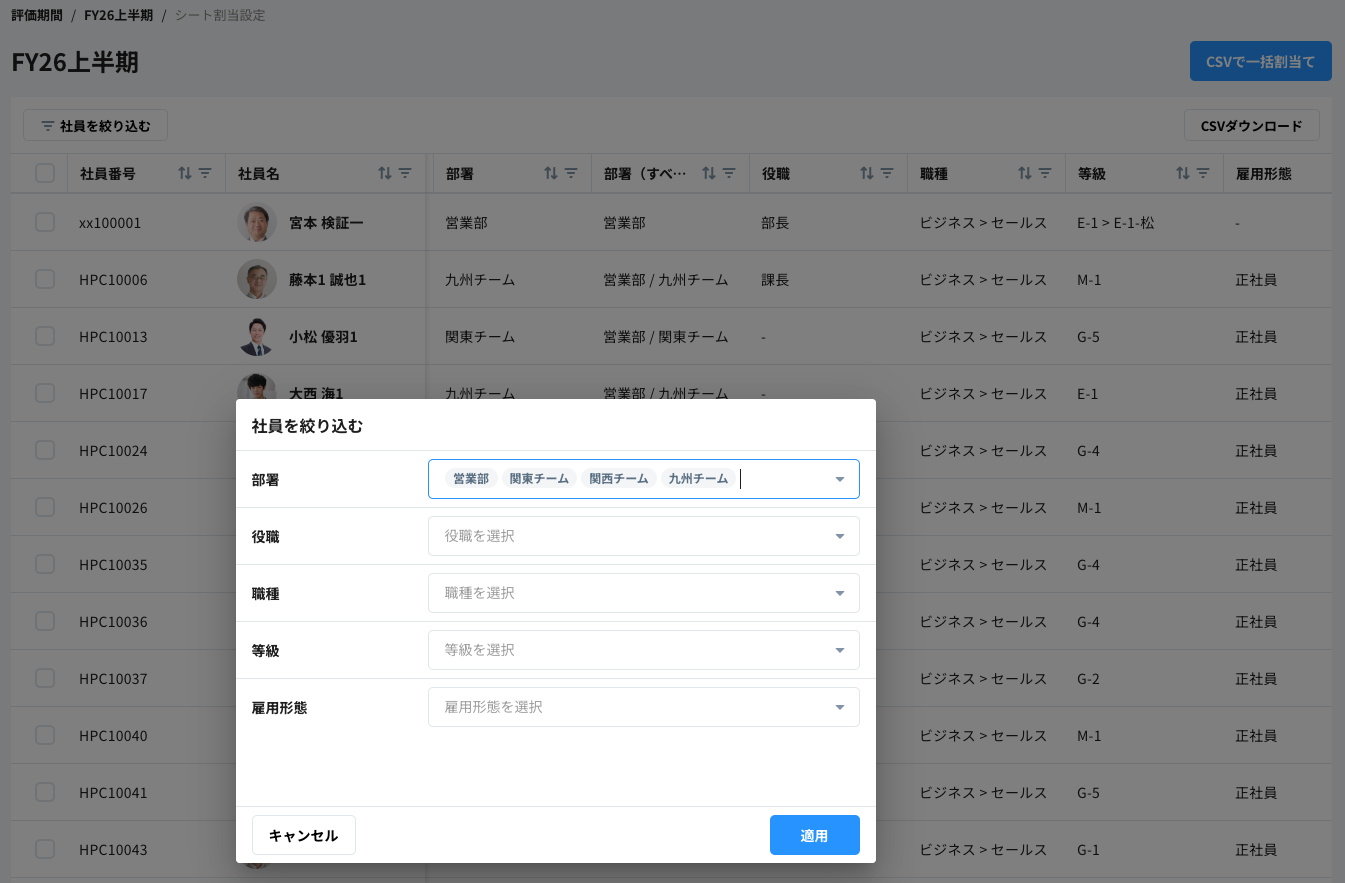This screenshot has width=1345, height=883.
Task: Toggle the select-all header checkbox
Action: pos(45,173)
